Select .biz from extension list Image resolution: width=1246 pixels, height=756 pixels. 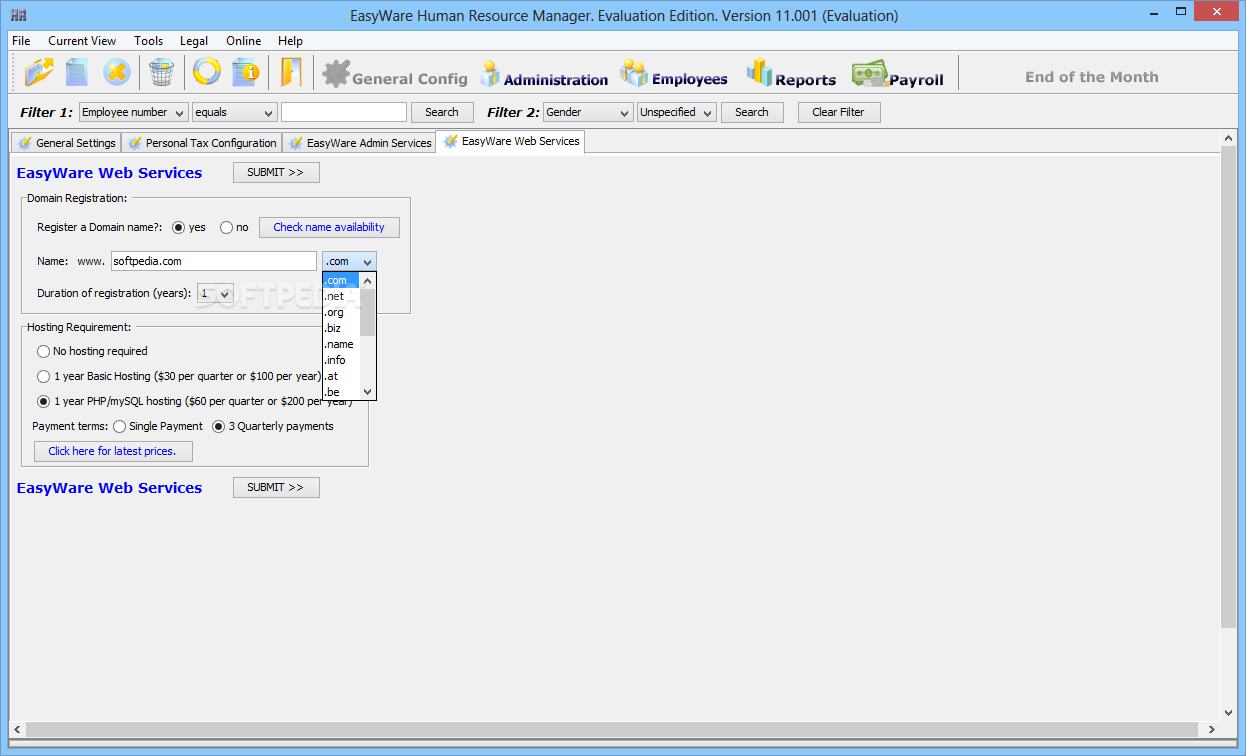[x=340, y=328]
